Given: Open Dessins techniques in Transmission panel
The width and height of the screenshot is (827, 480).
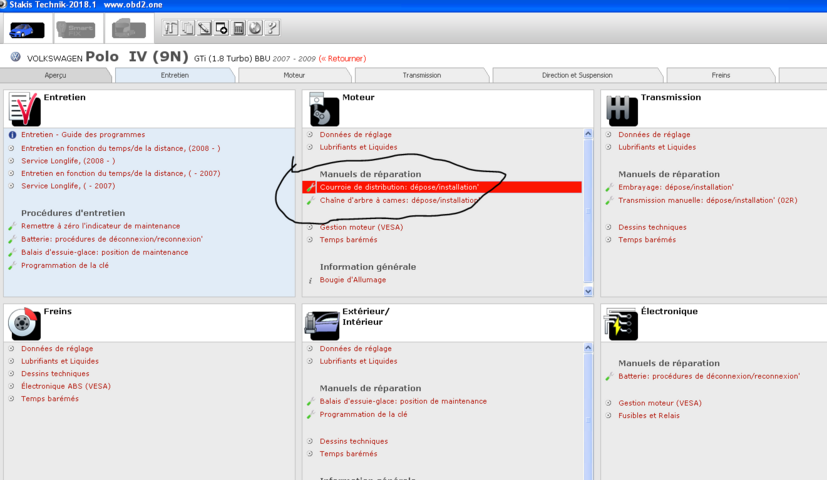Looking at the screenshot, I should [x=652, y=227].
